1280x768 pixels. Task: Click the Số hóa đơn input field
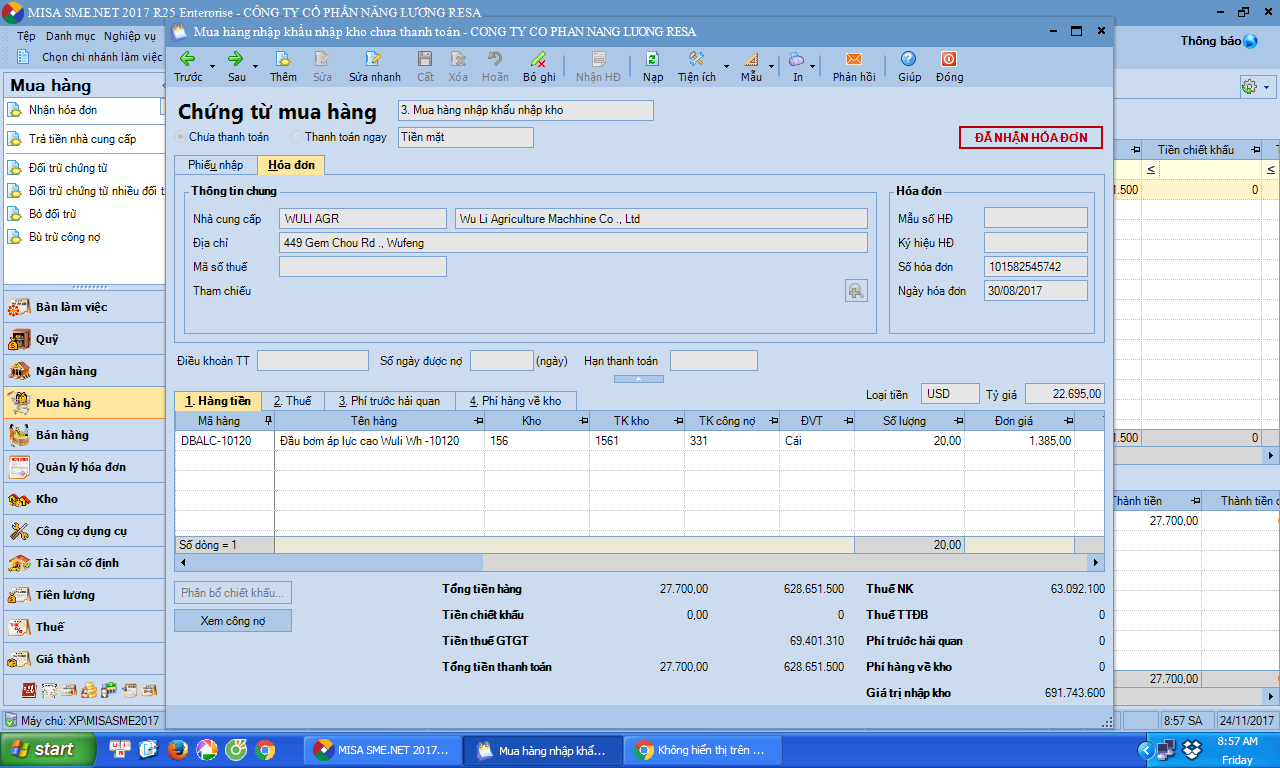point(1036,267)
